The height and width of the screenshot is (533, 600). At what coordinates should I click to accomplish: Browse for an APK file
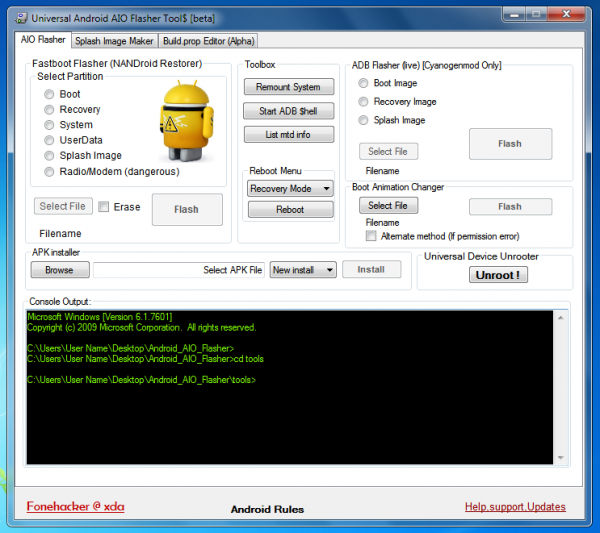click(x=60, y=270)
